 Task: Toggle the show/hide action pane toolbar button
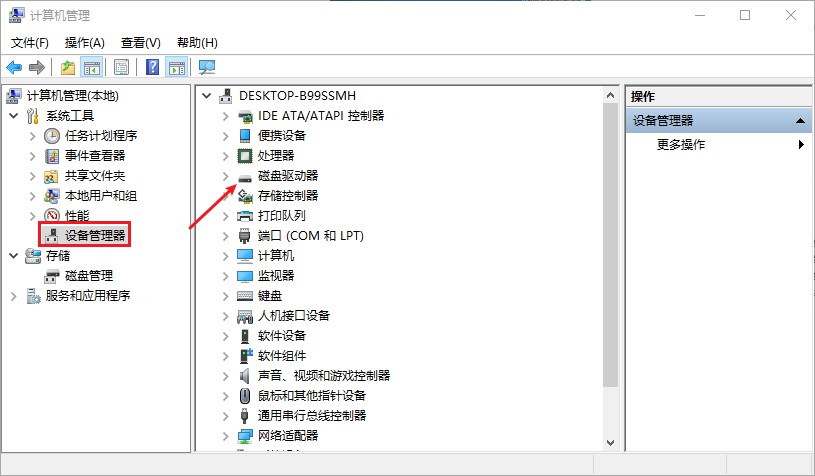click(177, 67)
